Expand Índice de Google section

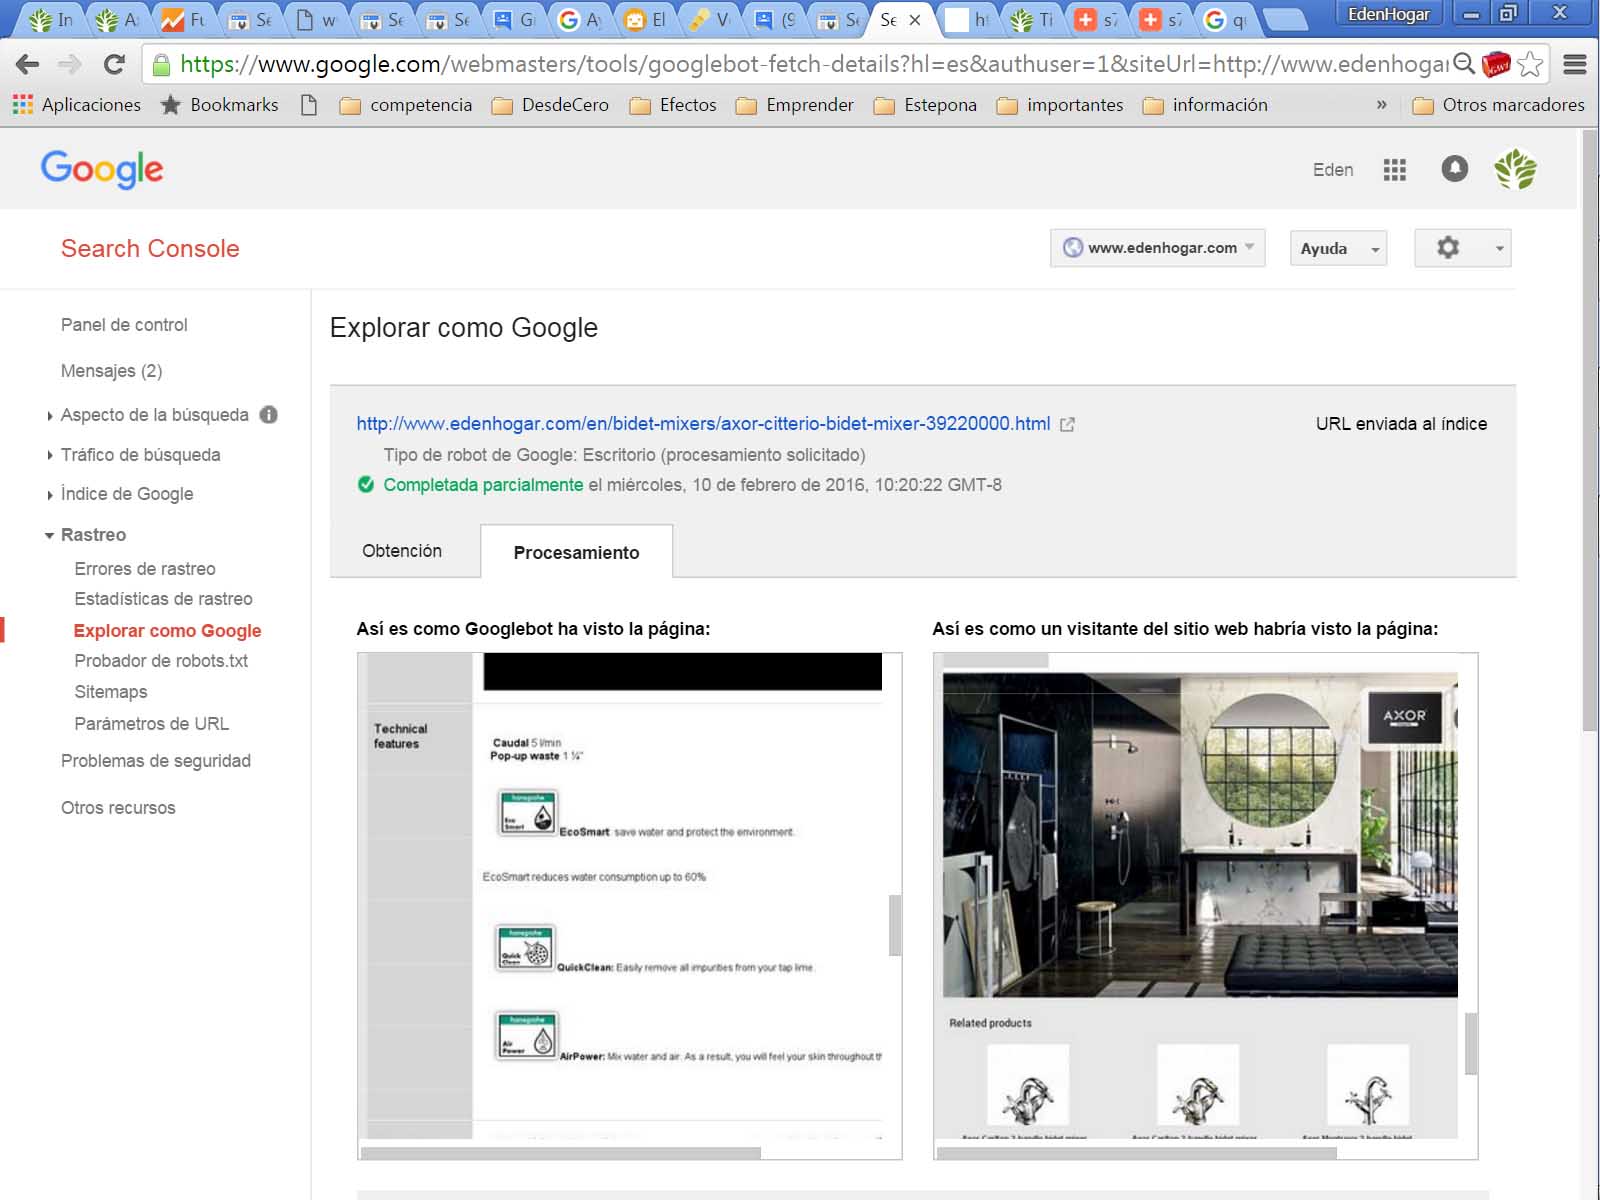click(x=127, y=494)
